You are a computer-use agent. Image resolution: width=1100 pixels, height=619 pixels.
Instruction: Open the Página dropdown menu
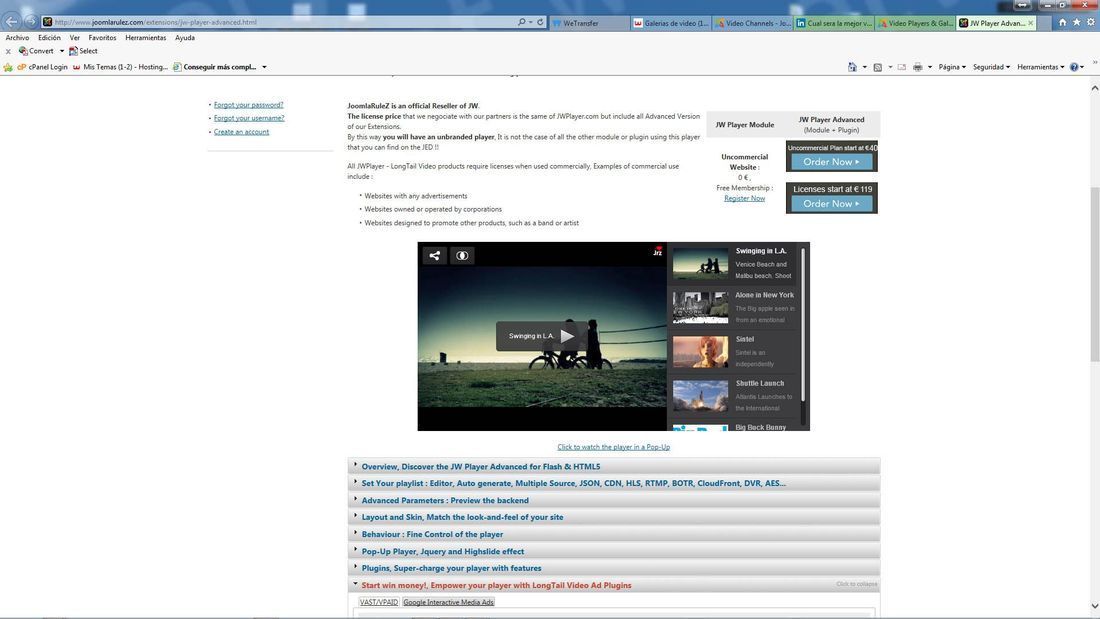(x=952, y=67)
